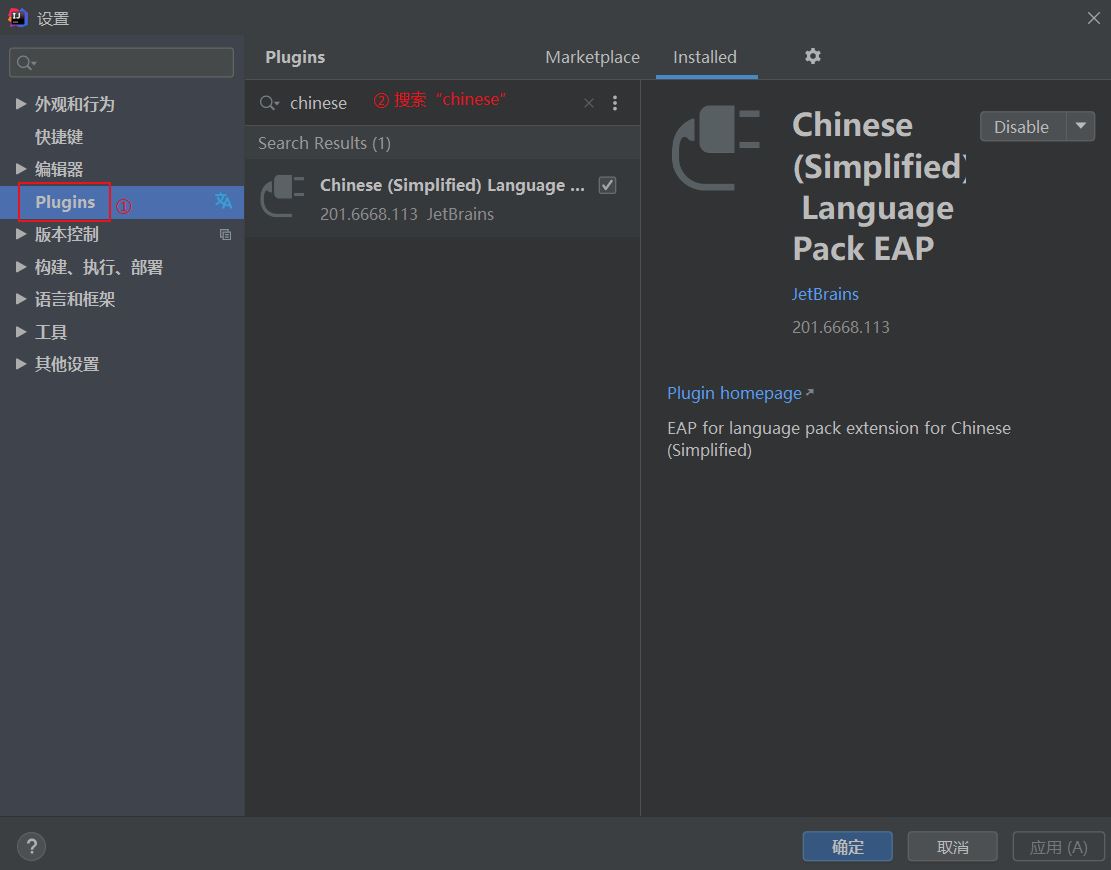Expand the 语言和框架 tree node
This screenshot has width=1111, height=870.
21,299
